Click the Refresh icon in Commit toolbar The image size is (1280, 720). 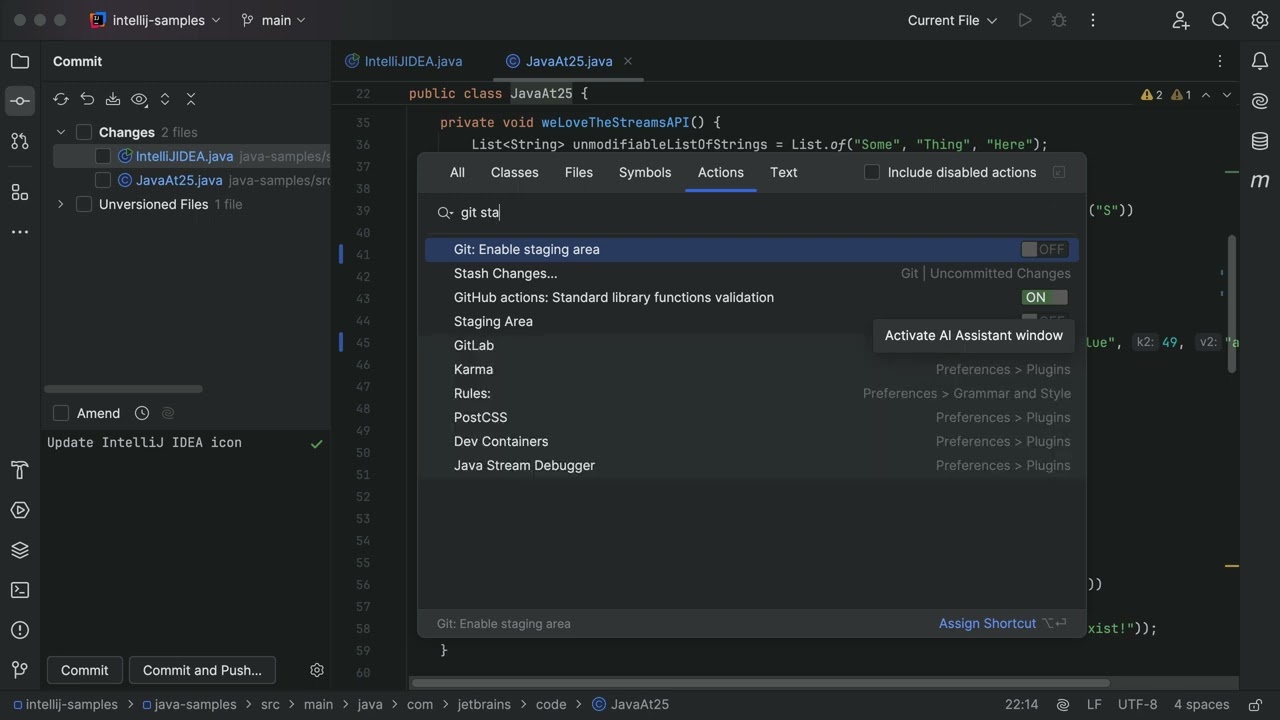pyautogui.click(x=61, y=99)
